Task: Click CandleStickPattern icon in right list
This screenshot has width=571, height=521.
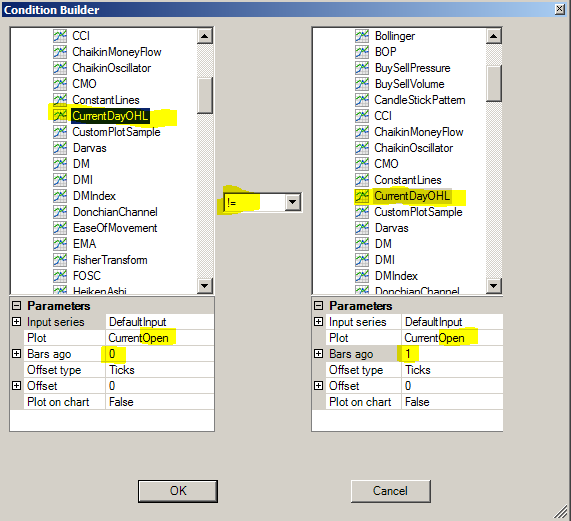Action: (362, 100)
